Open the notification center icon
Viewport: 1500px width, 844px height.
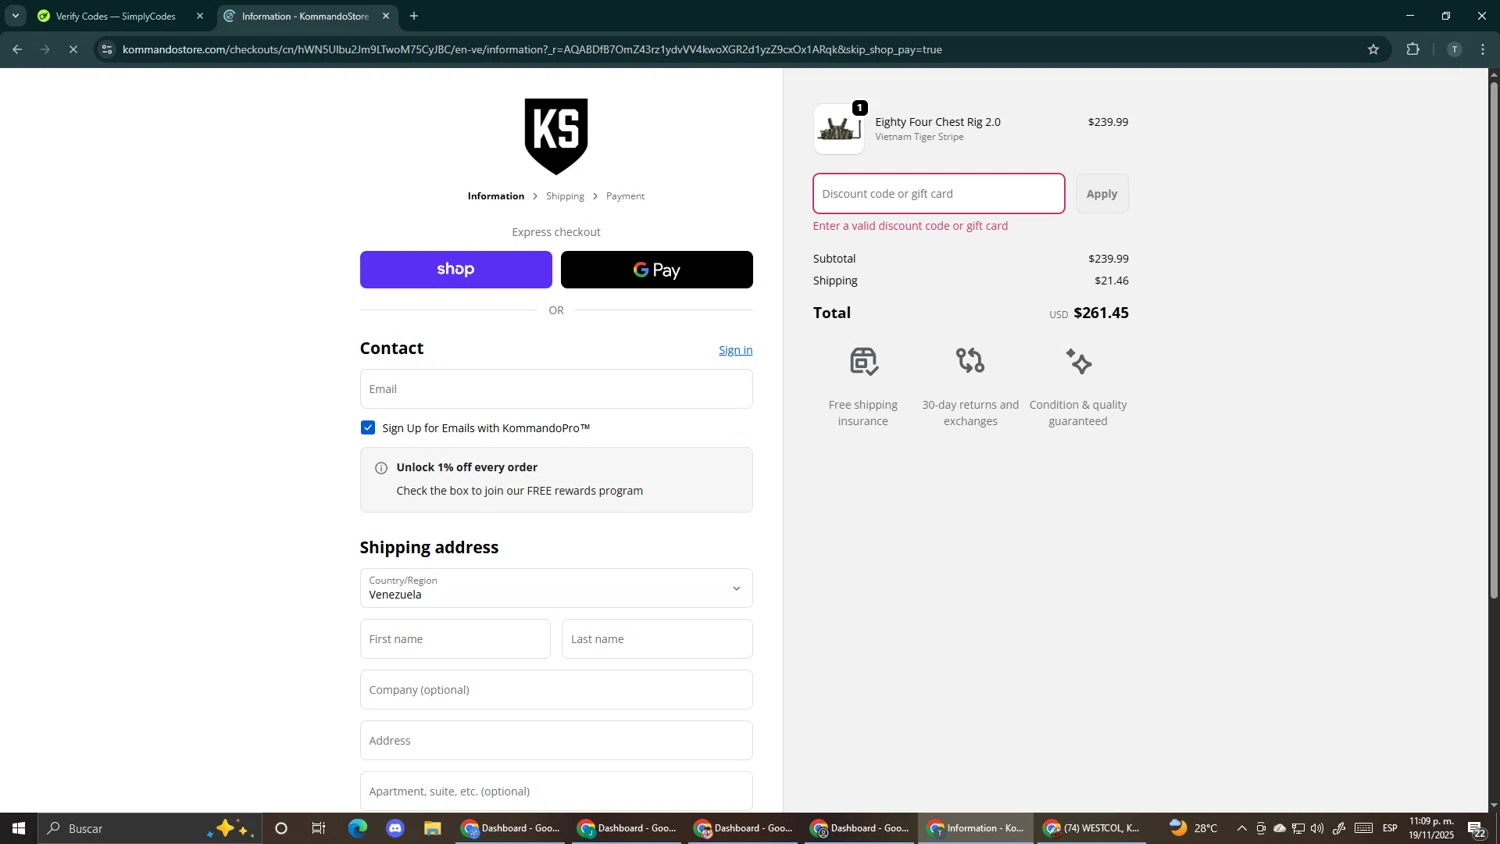click(x=1477, y=828)
